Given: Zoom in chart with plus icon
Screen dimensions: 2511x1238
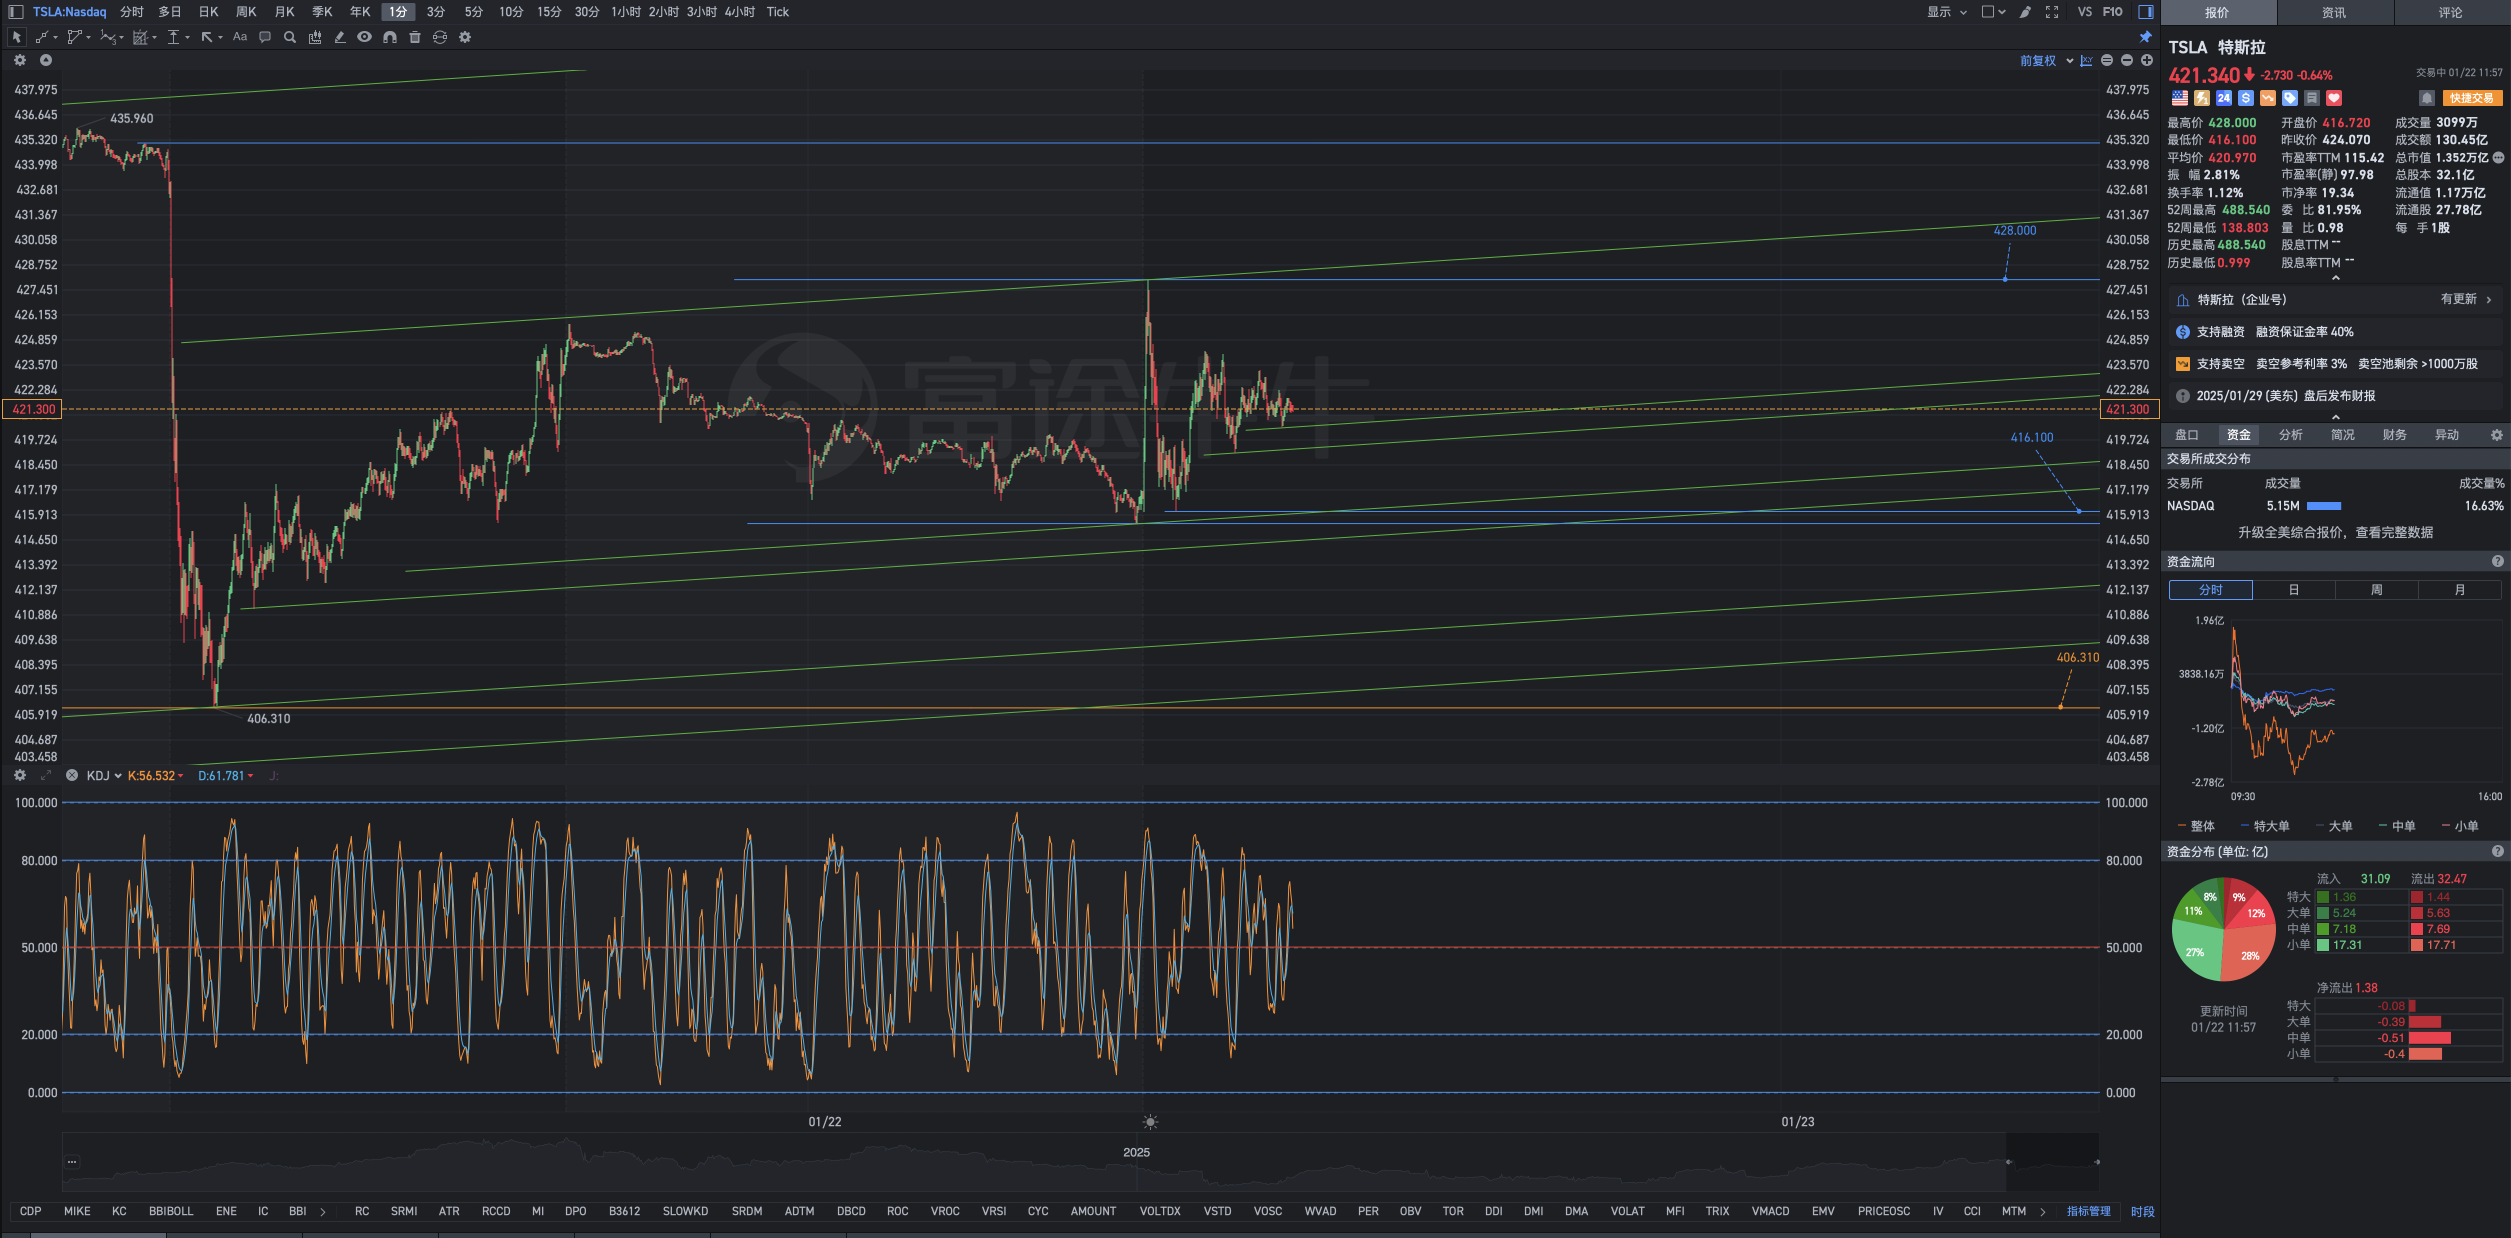Looking at the screenshot, I should tap(2147, 61).
